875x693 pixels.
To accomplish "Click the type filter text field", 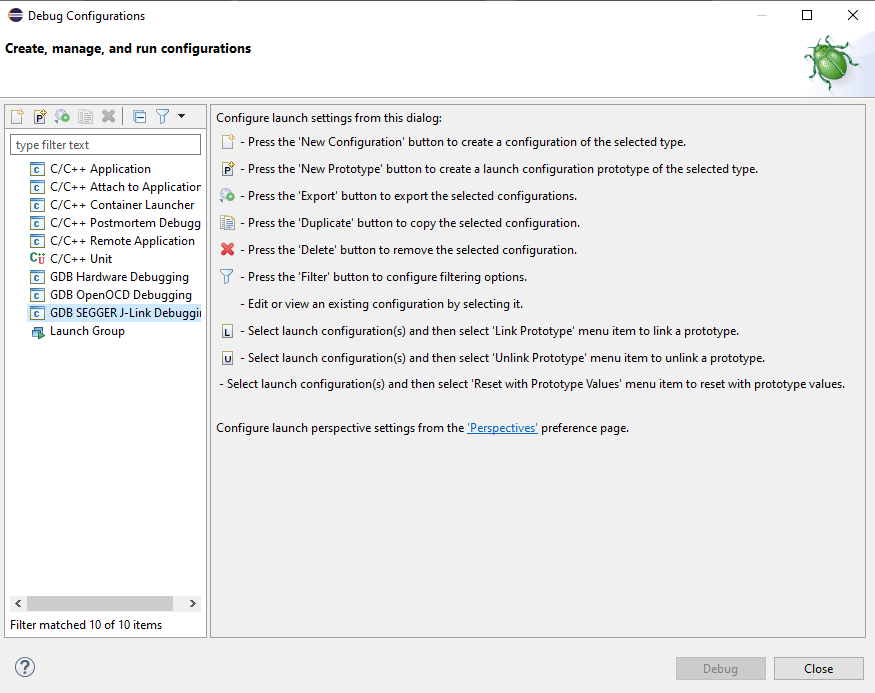I will 106,145.
